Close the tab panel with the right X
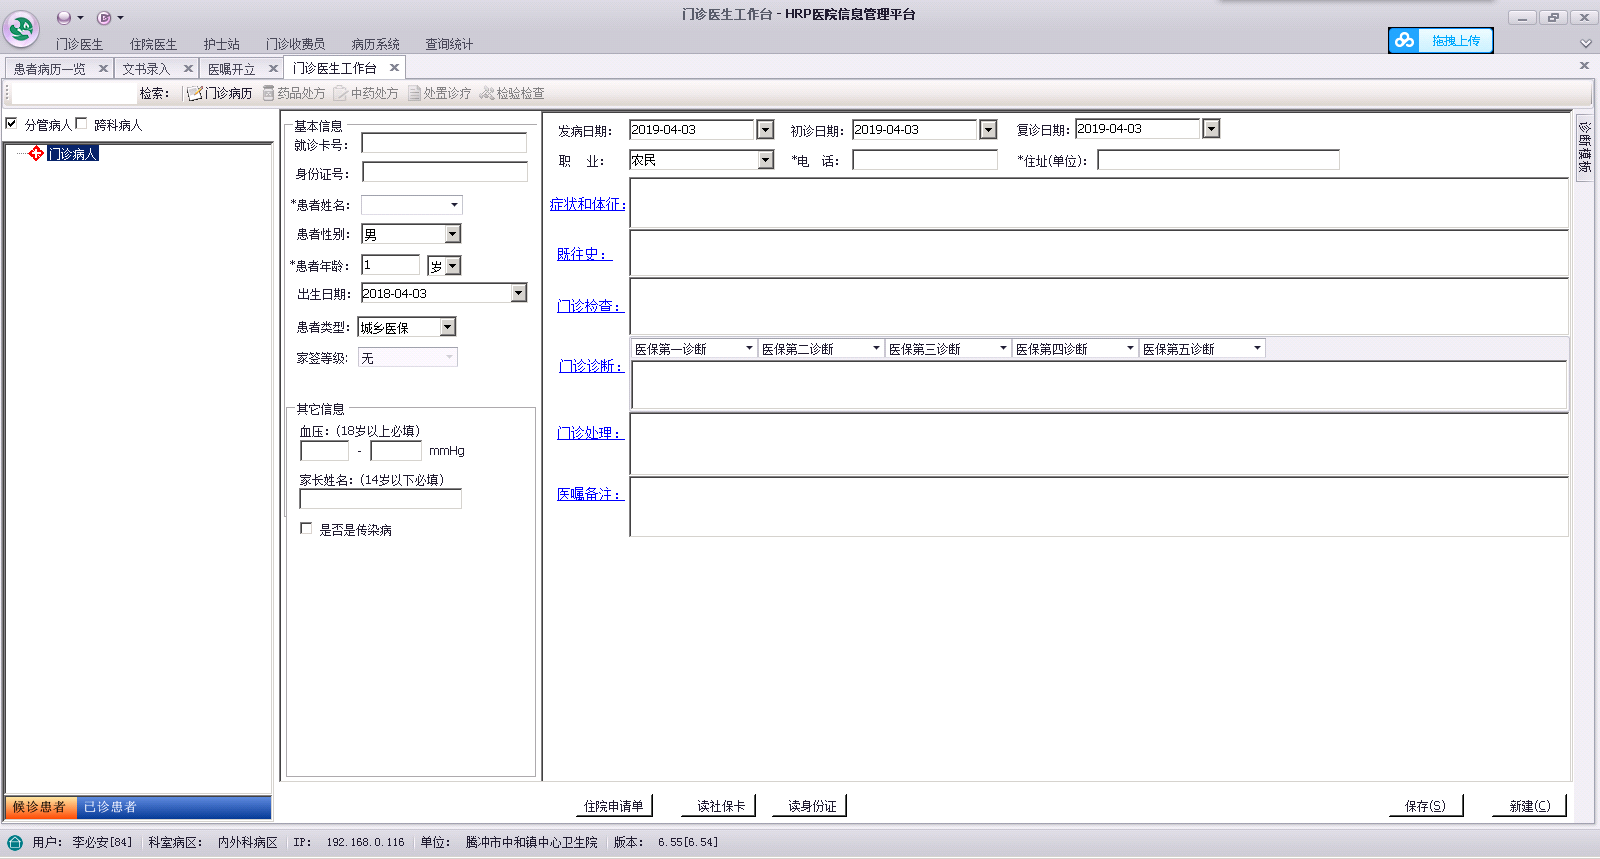The width and height of the screenshot is (1600, 859). tap(1584, 66)
